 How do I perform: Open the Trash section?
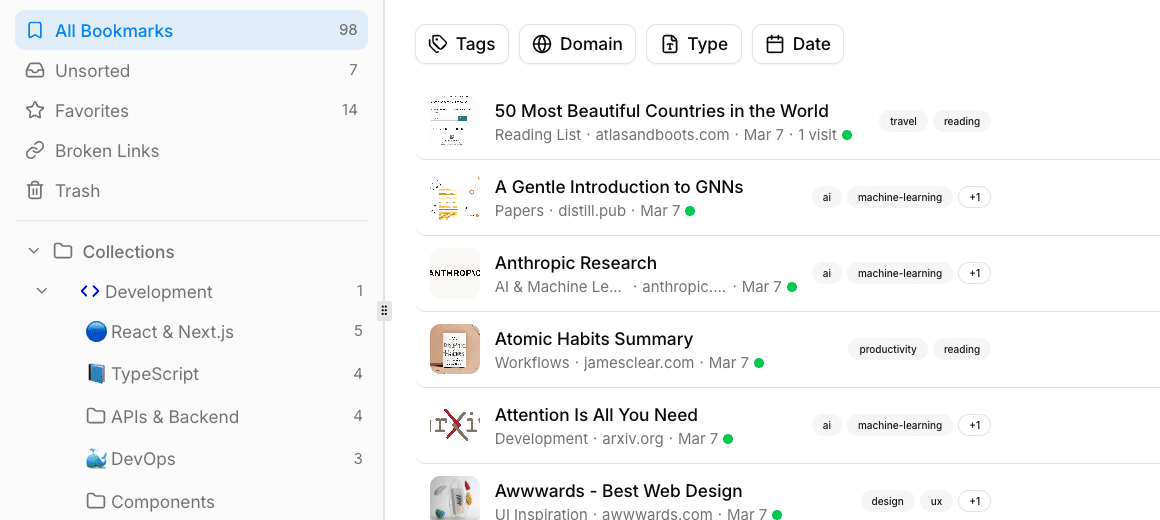pyautogui.click(x=192, y=190)
